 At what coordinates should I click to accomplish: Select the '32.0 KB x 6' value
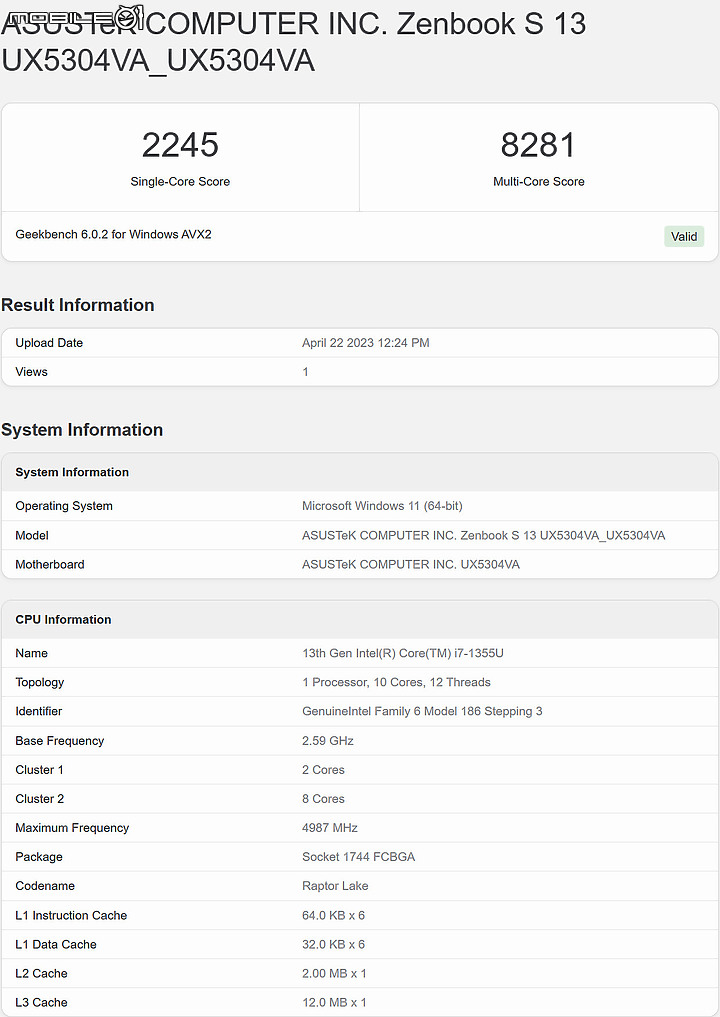[x=333, y=944]
